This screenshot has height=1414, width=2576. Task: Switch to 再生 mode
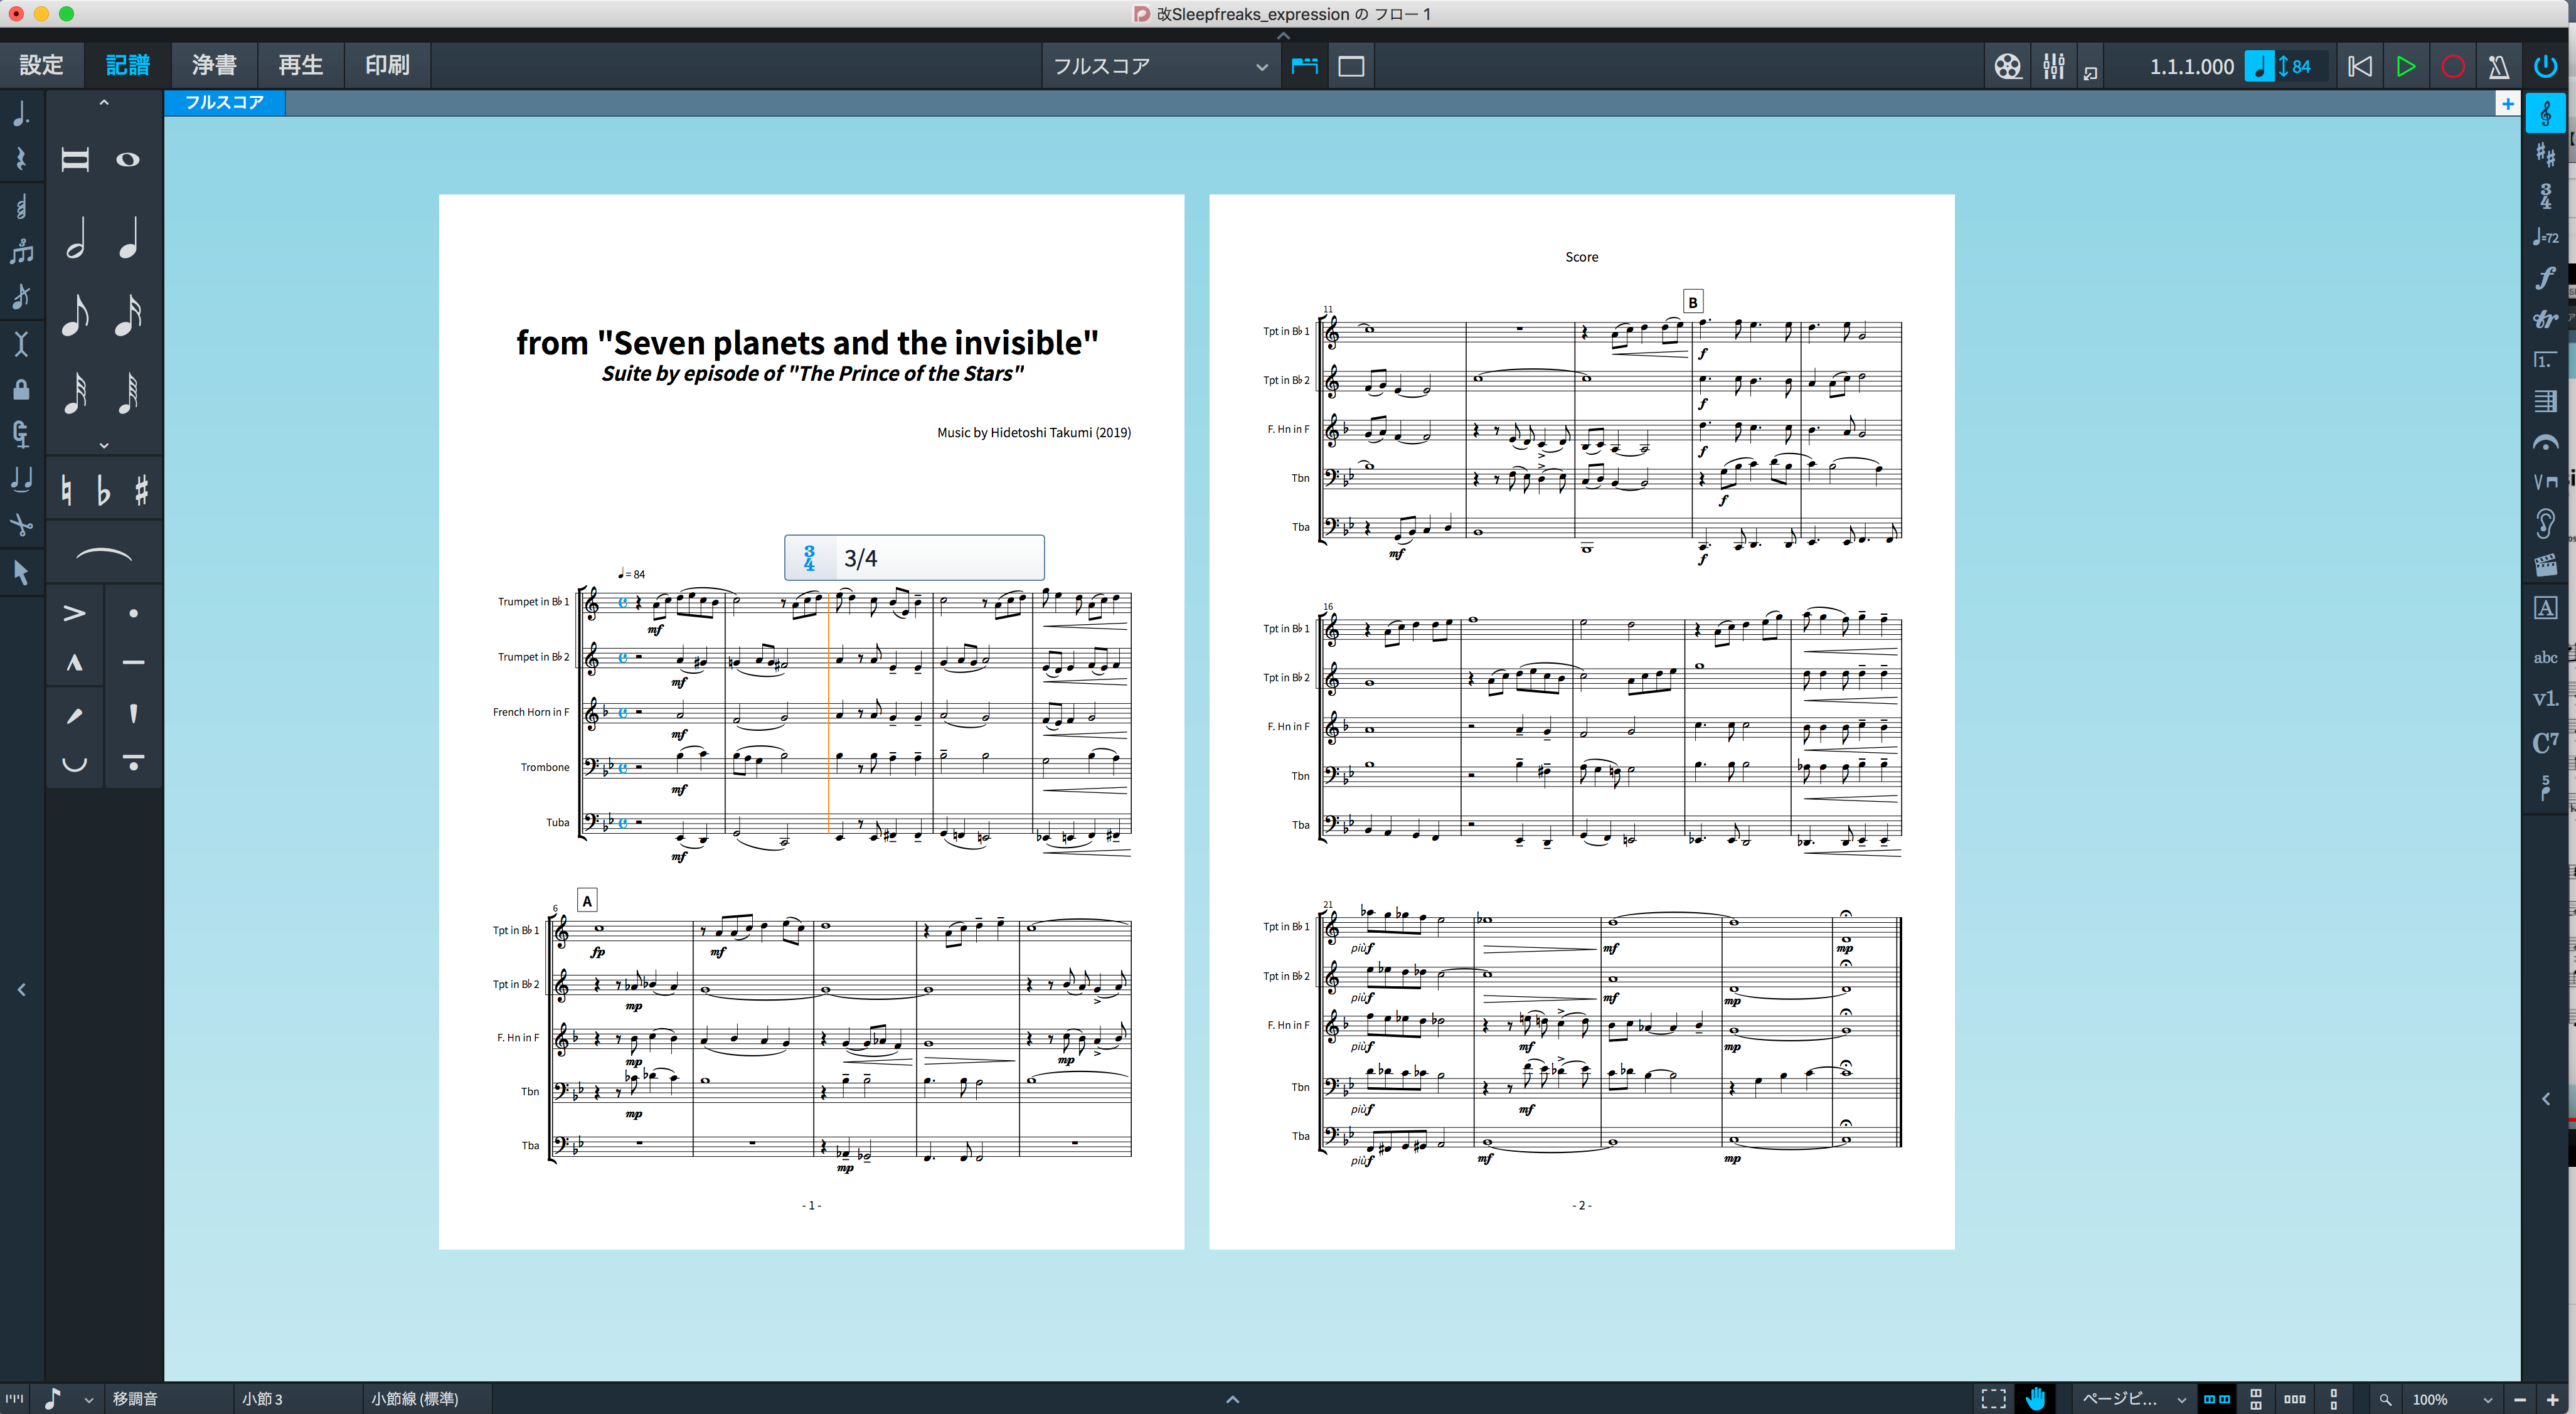301,65
